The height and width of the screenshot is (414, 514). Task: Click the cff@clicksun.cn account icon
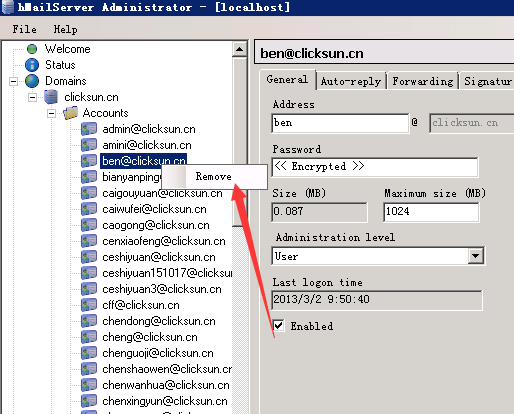click(x=89, y=305)
